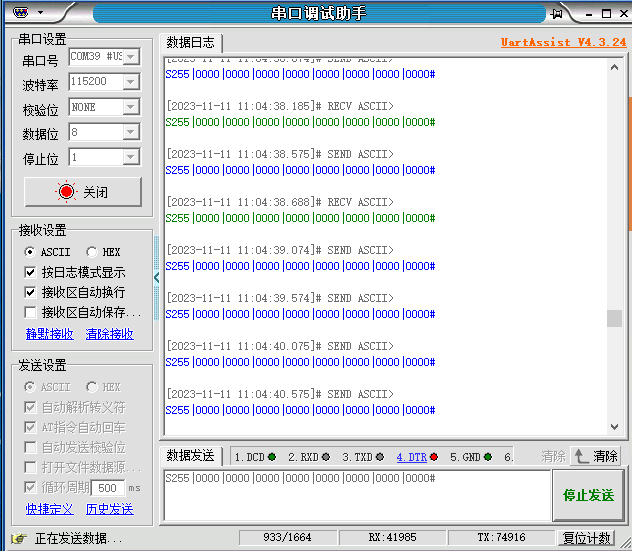
Task: Select HEX send mode radio
Action: [91, 387]
